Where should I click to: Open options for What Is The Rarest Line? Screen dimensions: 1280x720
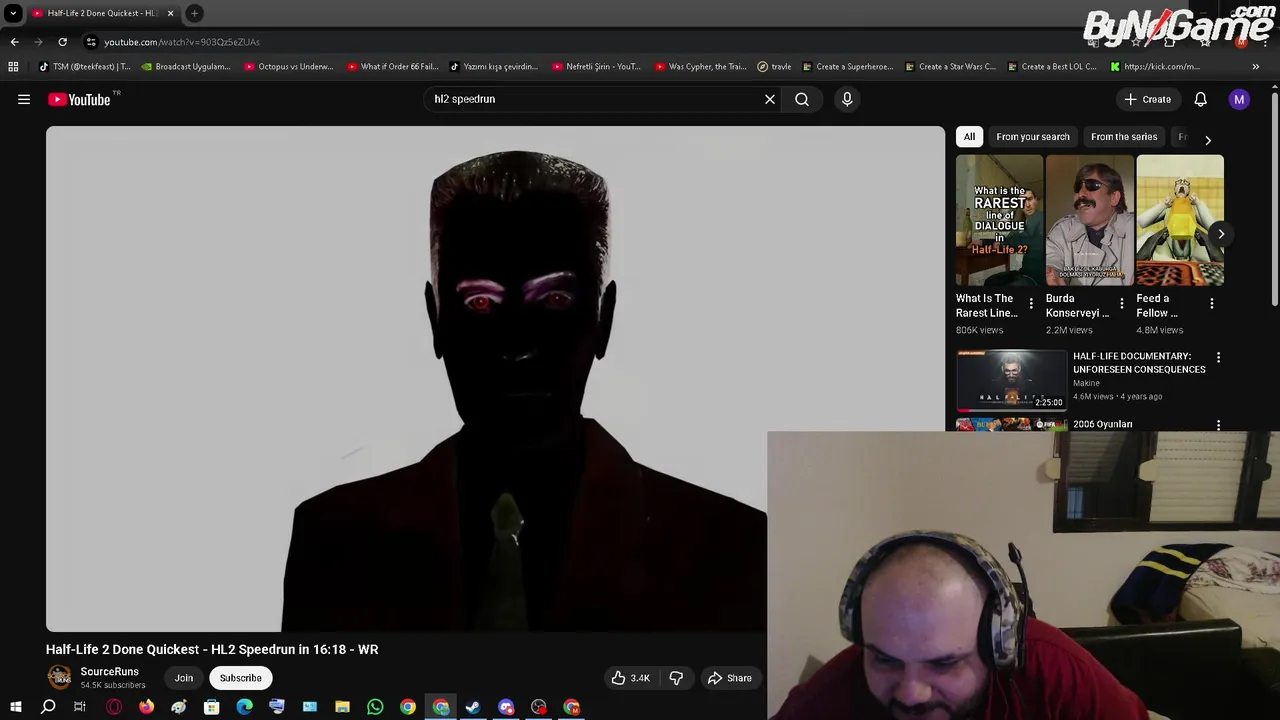[1031, 304]
